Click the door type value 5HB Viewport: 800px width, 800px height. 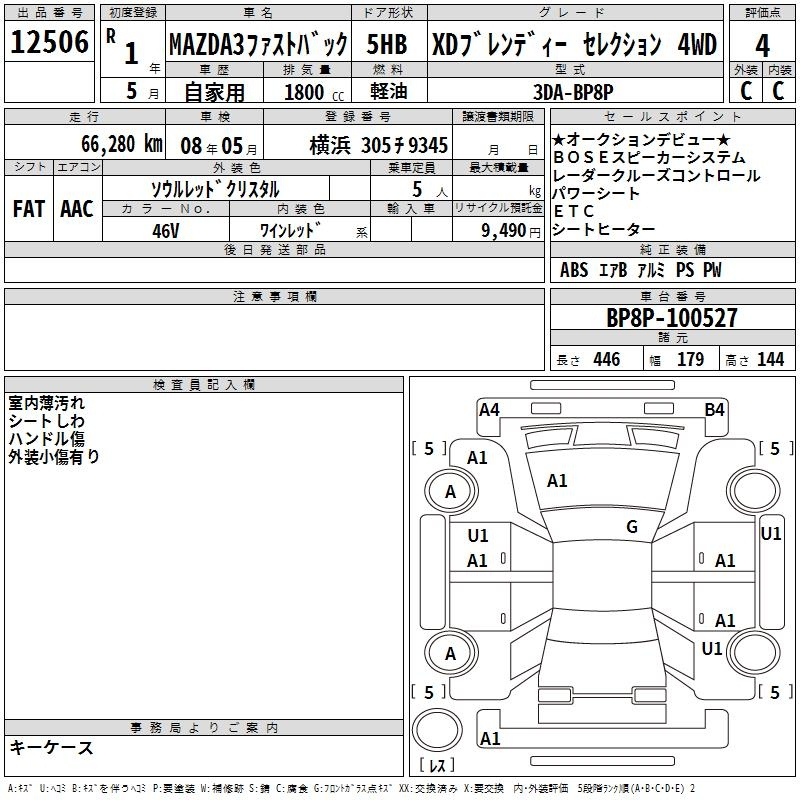point(387,44)
